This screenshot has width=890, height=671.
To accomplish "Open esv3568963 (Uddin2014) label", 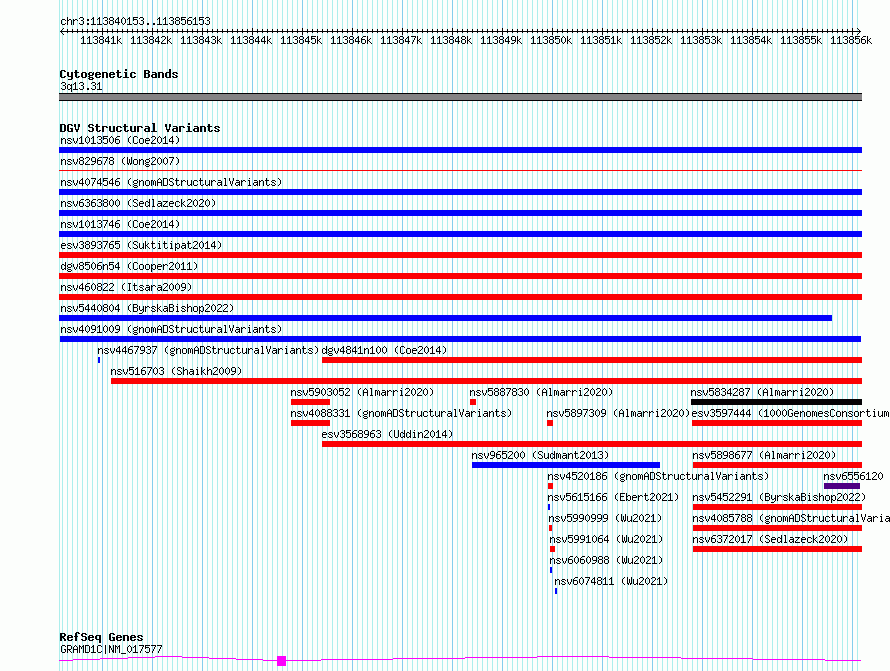I will (387, 434).
